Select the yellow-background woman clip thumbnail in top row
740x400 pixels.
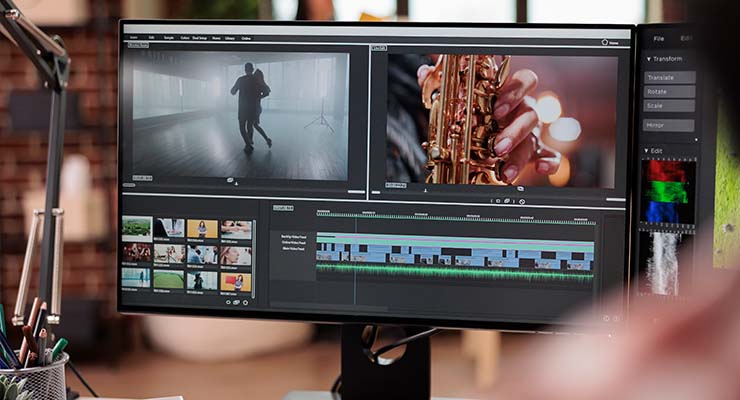[x=203, y=228]
